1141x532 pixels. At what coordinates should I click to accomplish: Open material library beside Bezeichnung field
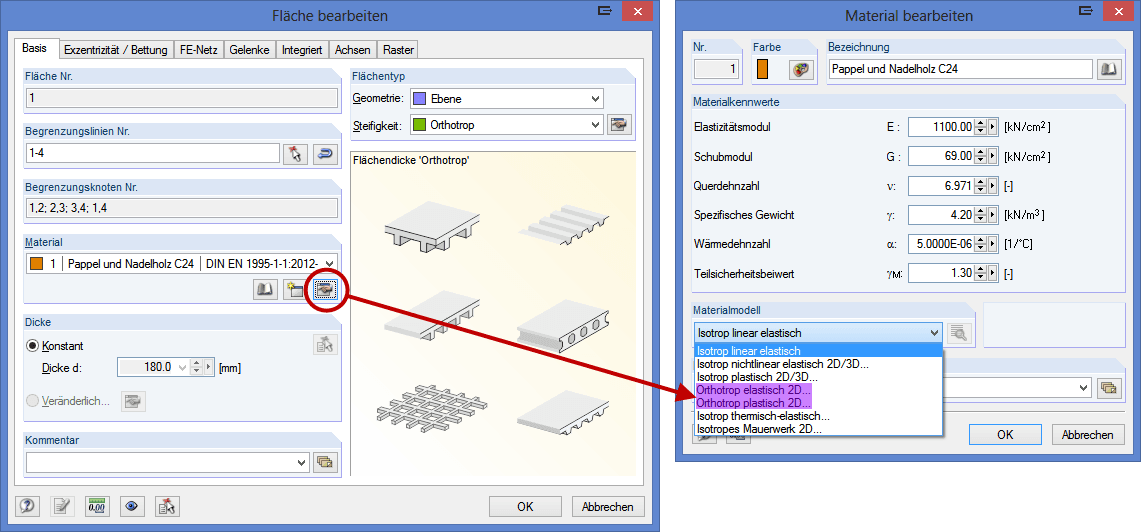[1108, 69]
